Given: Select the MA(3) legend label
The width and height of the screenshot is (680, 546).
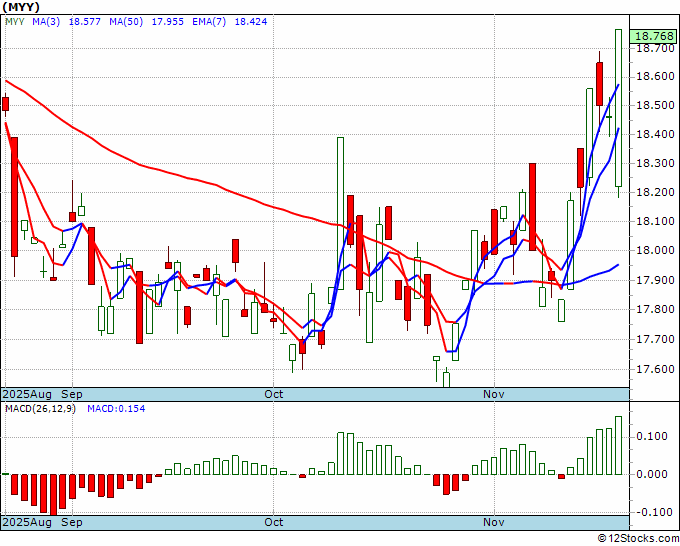Looking at the screenshot, I should (x=46, y=22).
